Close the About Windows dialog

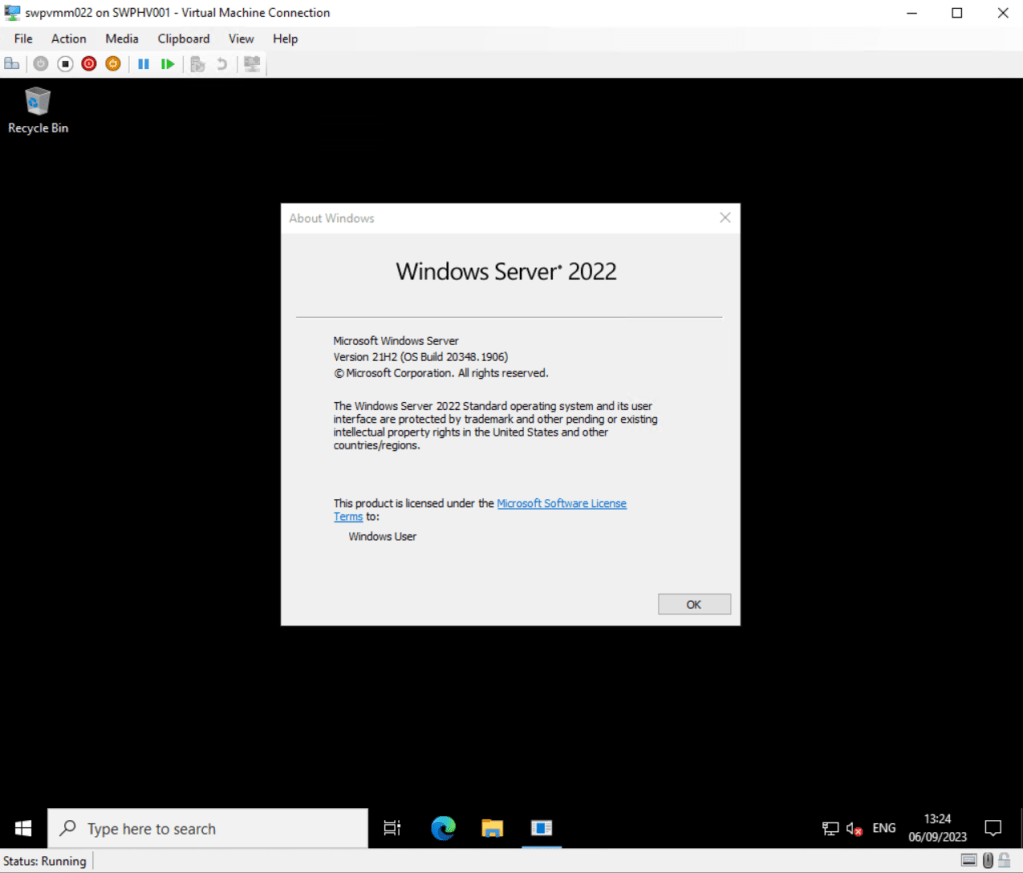(725, 218)
